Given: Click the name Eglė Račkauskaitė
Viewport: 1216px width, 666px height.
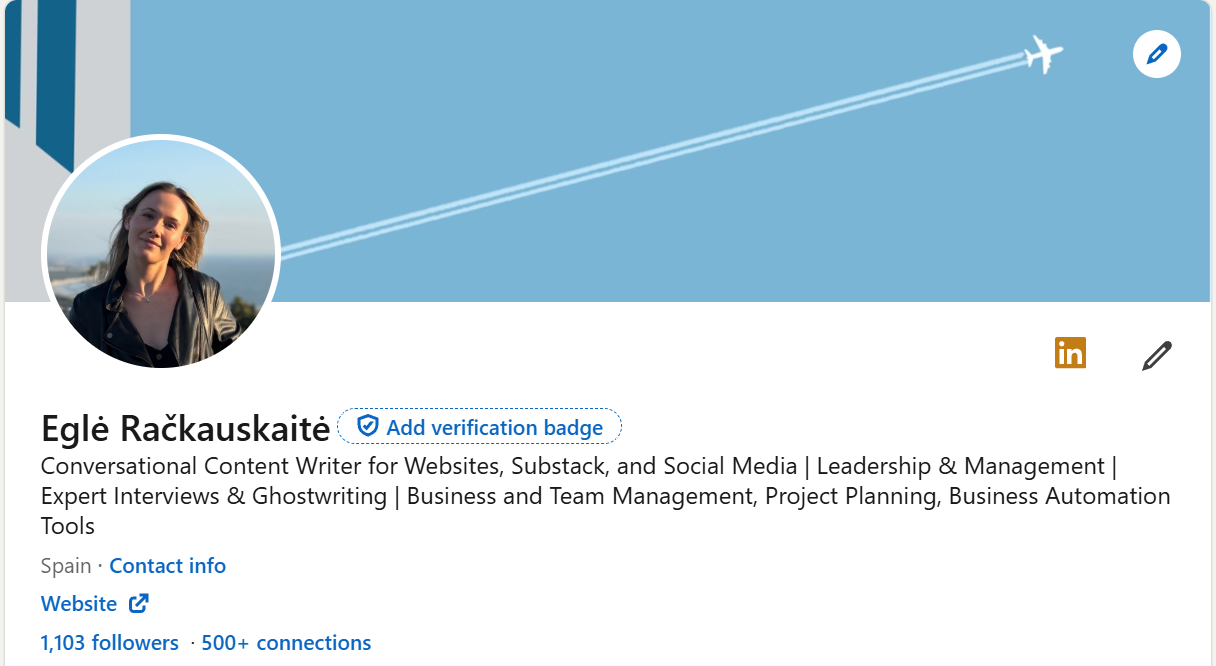Looking at the screenshot, I should tap(184, 427).
